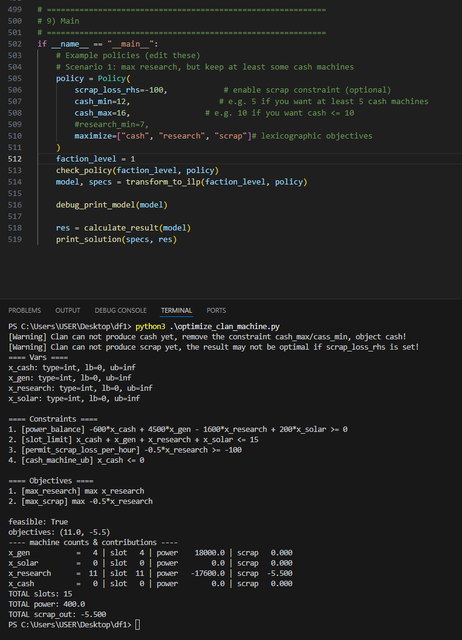Click the 'machine counts & contributions' header line

point(93,542)
